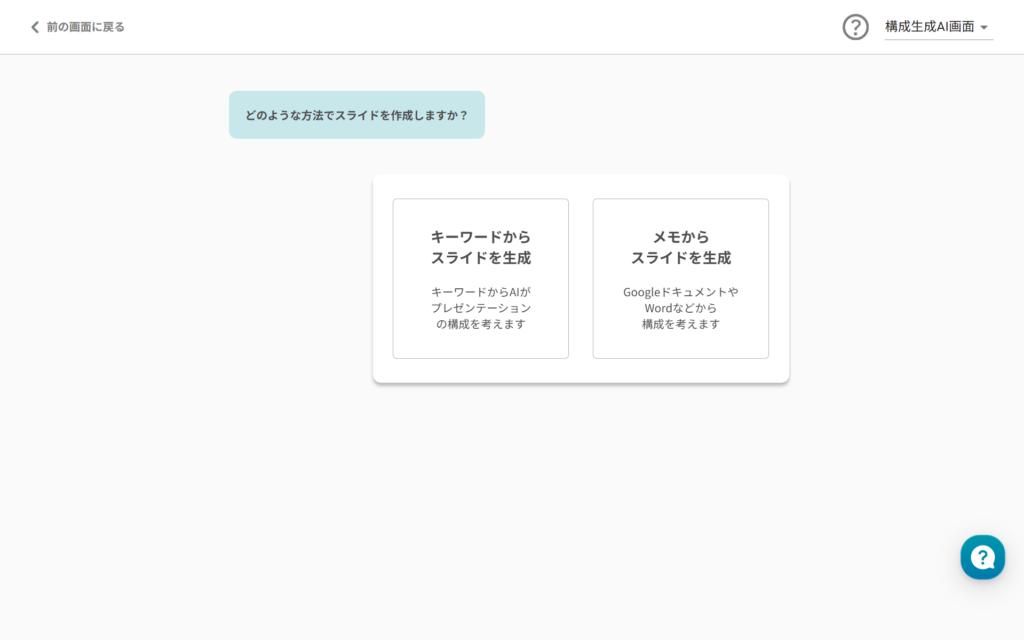Click the dropdown caret beside 構成生成AI画面

pyautogui.click(x=984, y=27)
